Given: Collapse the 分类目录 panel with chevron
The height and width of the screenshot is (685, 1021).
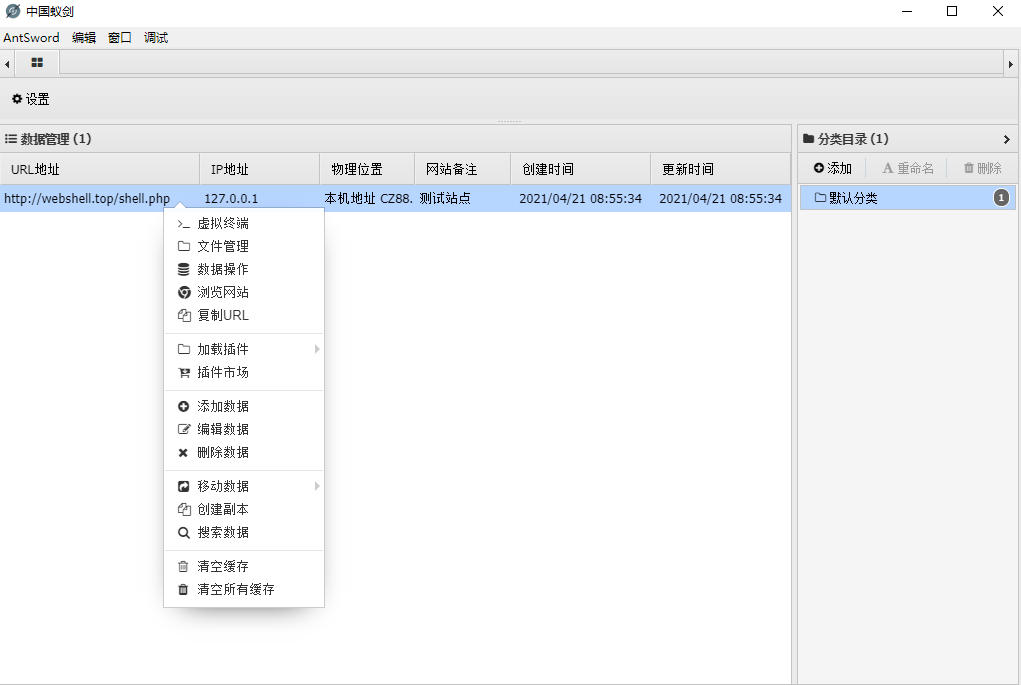Looking at the screenshot, I should tap(1006, 139).
